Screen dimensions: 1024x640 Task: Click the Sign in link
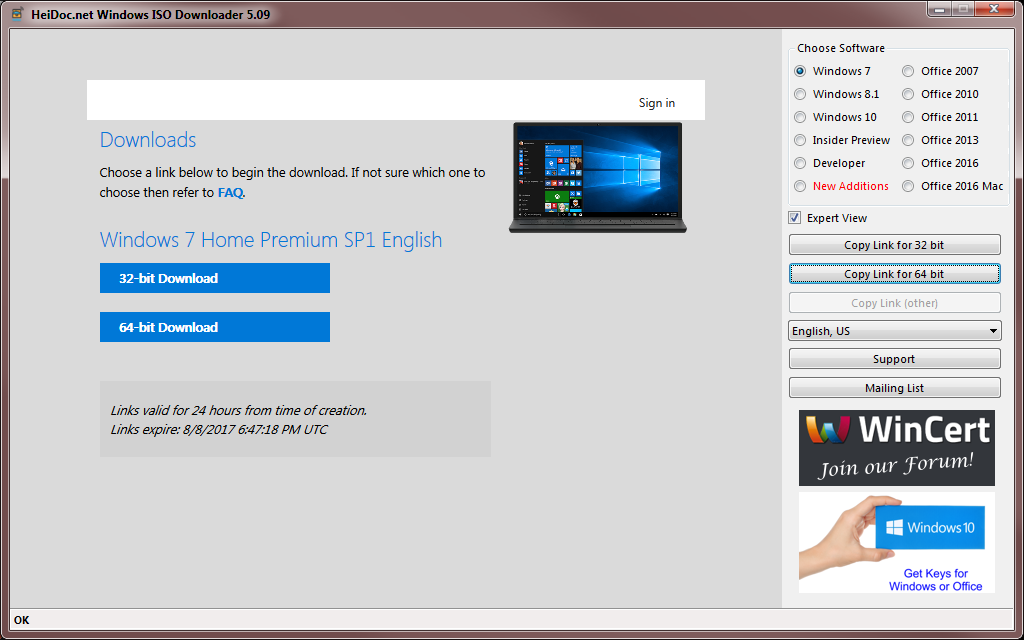point(657,103)
